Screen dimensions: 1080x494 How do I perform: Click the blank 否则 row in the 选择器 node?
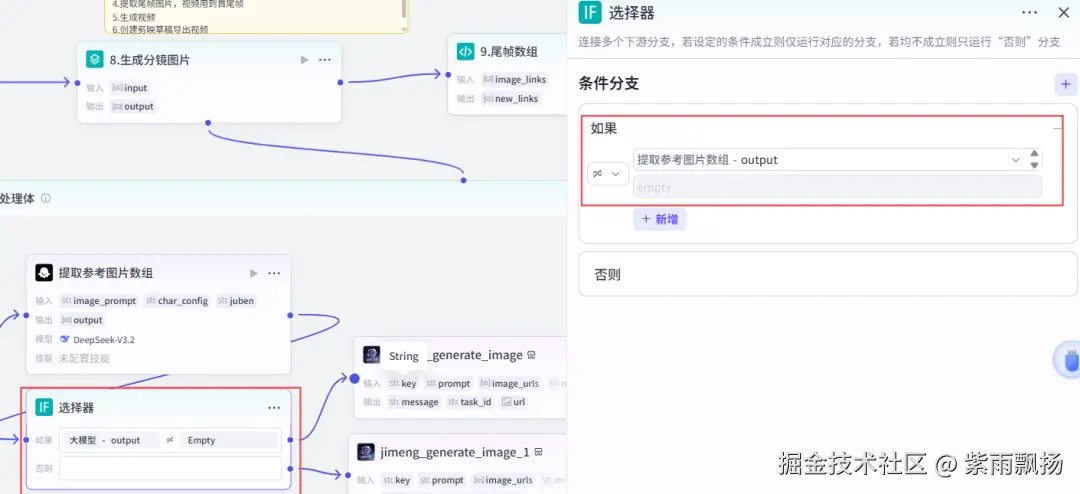pyautogui.click(x=170, y=468)
